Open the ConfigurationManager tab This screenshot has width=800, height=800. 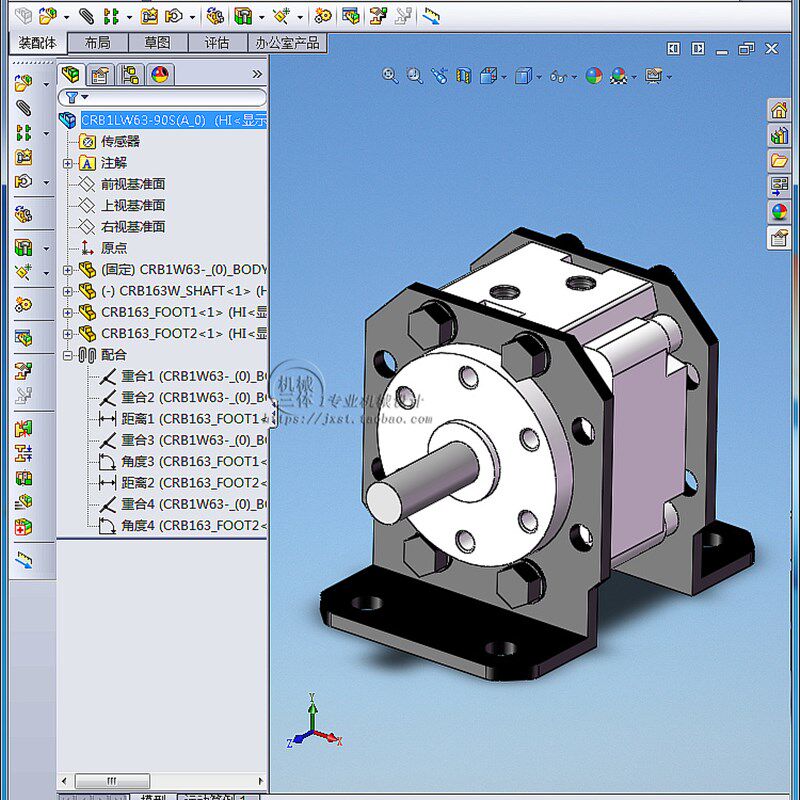[130, 76]
